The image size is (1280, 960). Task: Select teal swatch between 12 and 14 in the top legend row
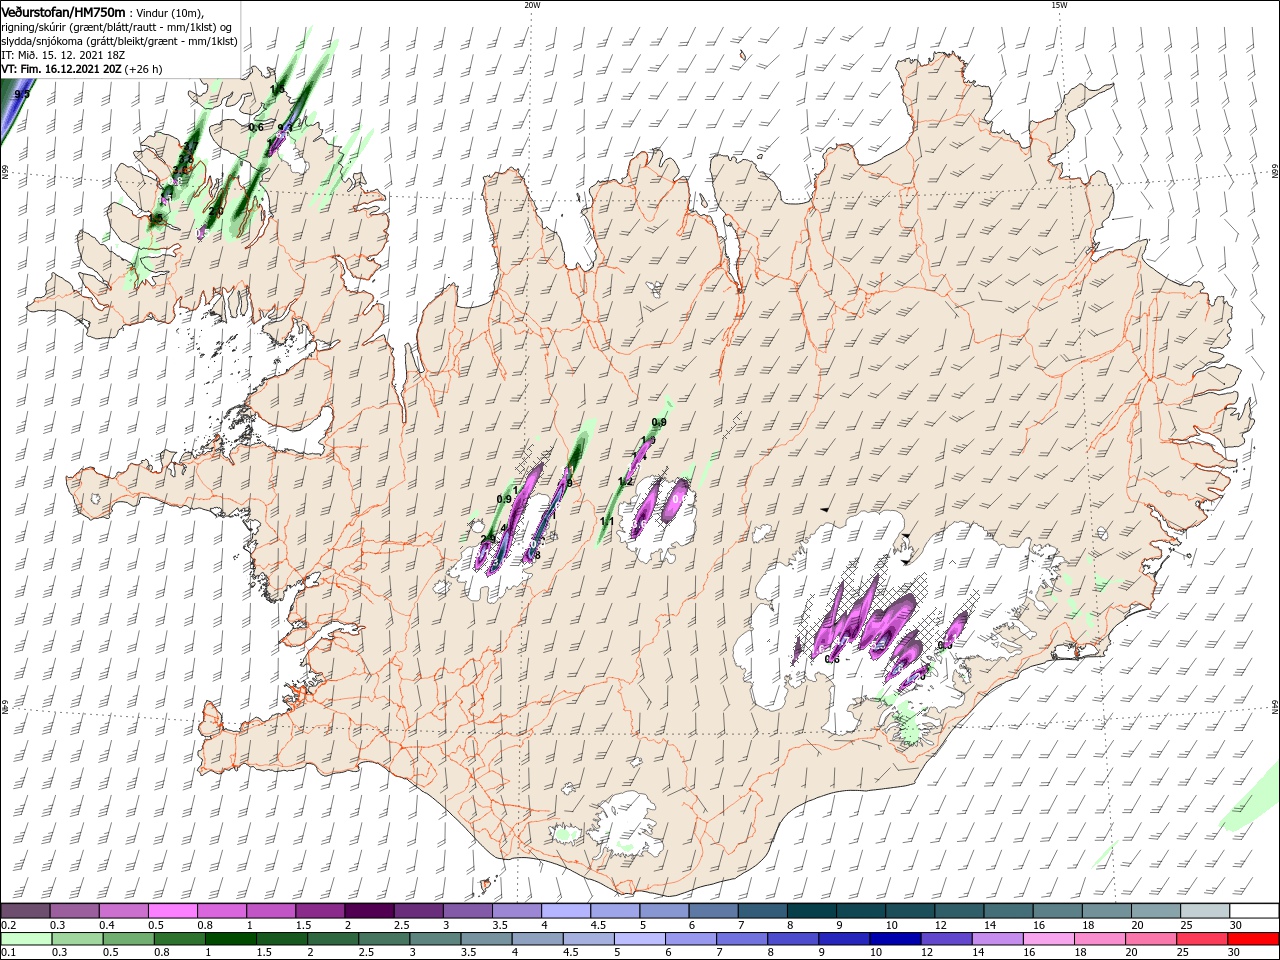[959, 911]
